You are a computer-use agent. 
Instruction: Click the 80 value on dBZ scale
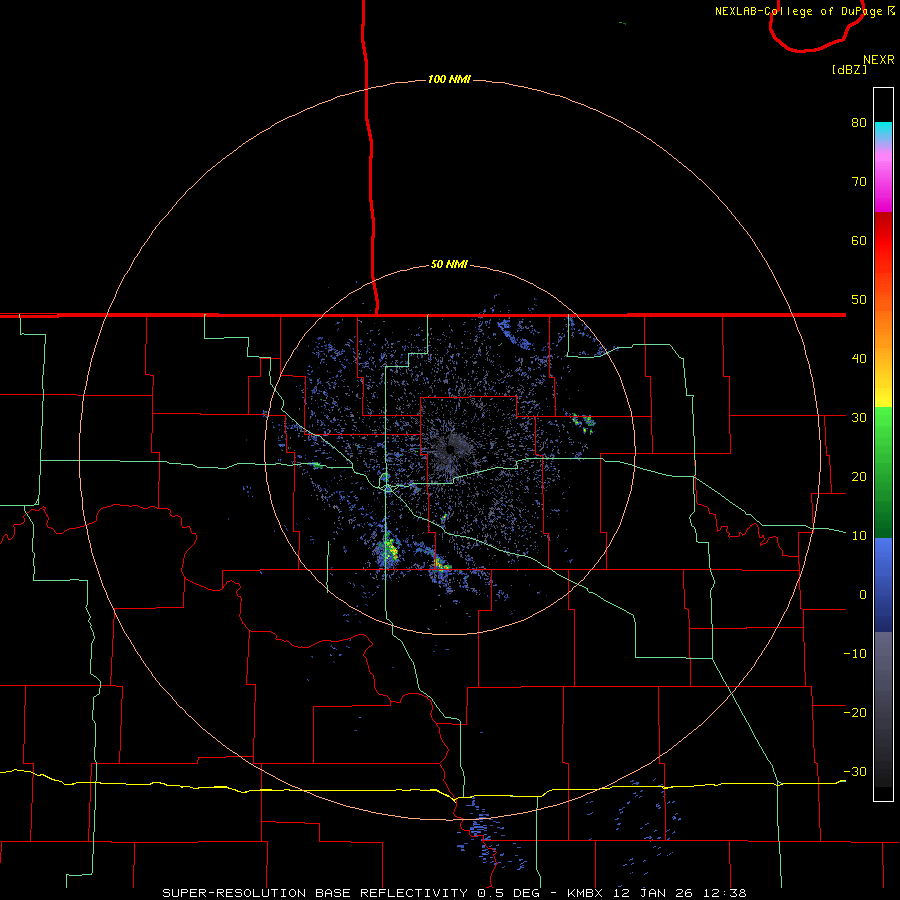[859, 122]
